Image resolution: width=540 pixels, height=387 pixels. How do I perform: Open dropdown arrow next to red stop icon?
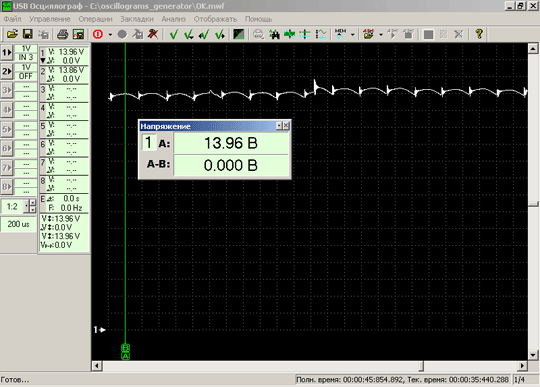pos(110,34)
